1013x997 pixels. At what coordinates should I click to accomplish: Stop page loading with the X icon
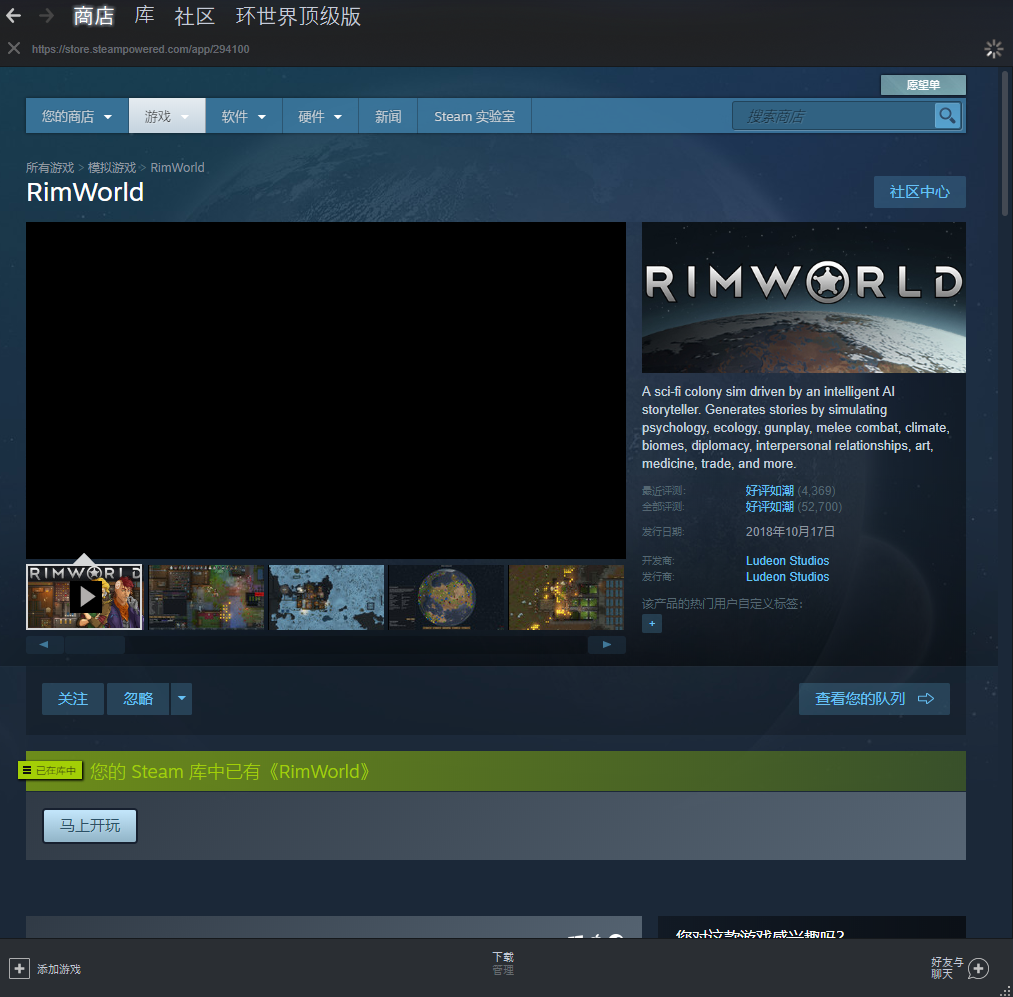point(14,48)
